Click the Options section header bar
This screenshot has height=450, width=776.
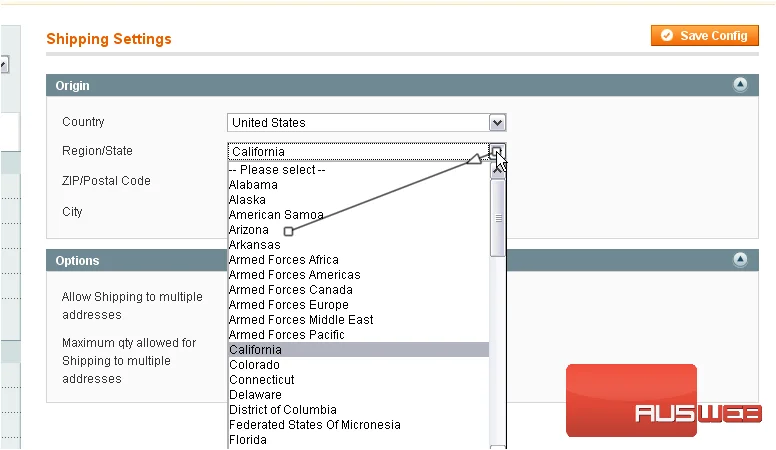pos(402,260)
